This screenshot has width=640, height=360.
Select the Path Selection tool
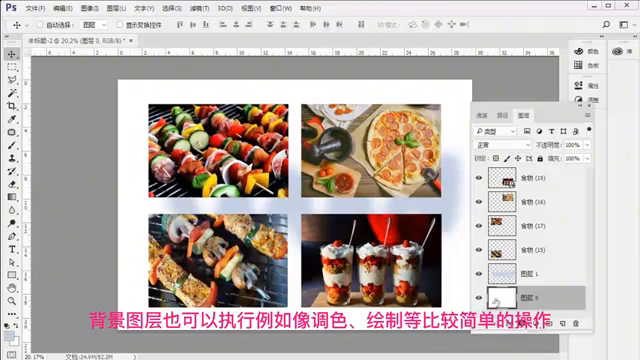tap(11, 262)
